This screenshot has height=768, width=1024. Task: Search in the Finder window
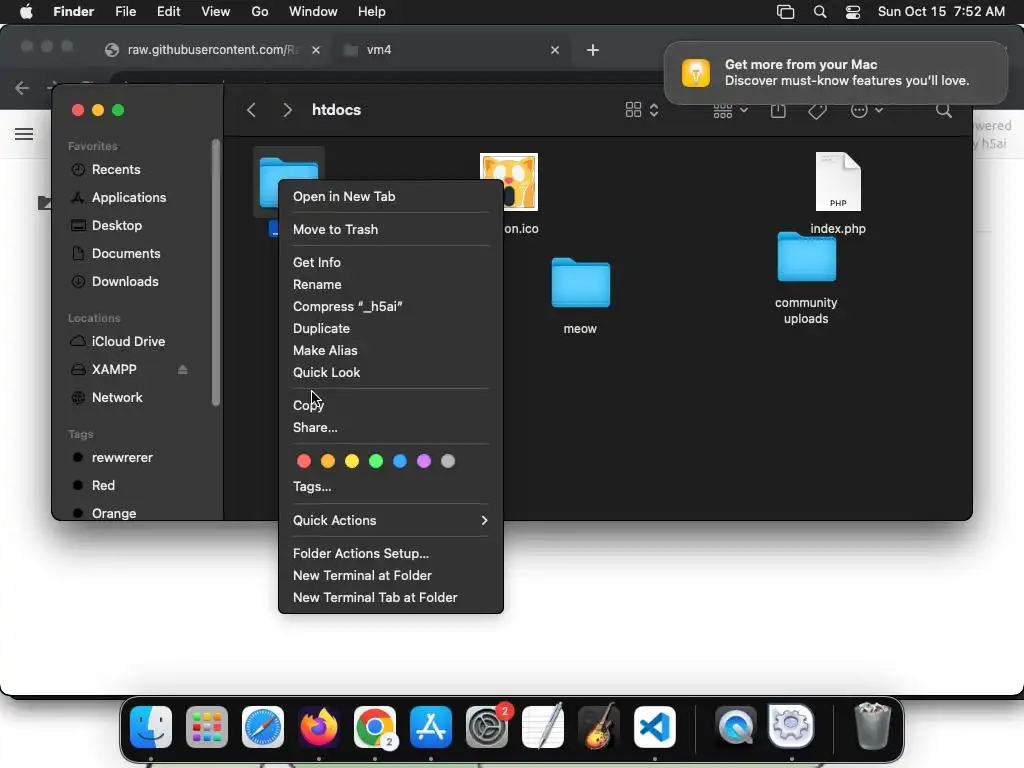tap(944, 110)
